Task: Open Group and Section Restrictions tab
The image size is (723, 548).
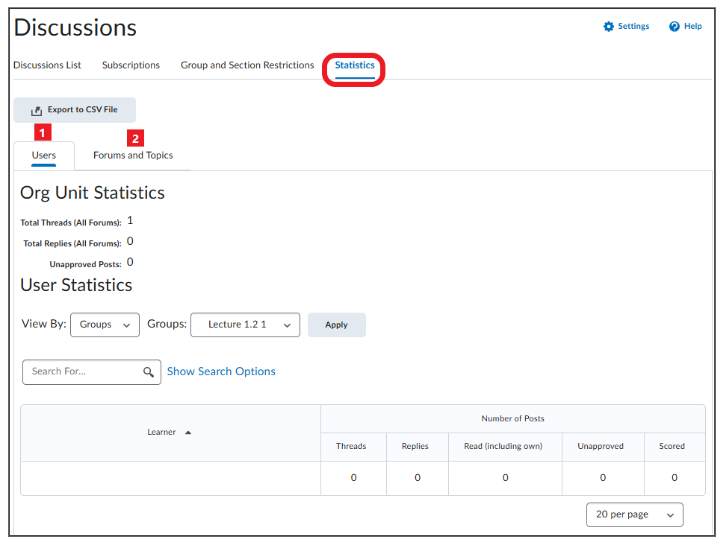Action: pos(247,65)
